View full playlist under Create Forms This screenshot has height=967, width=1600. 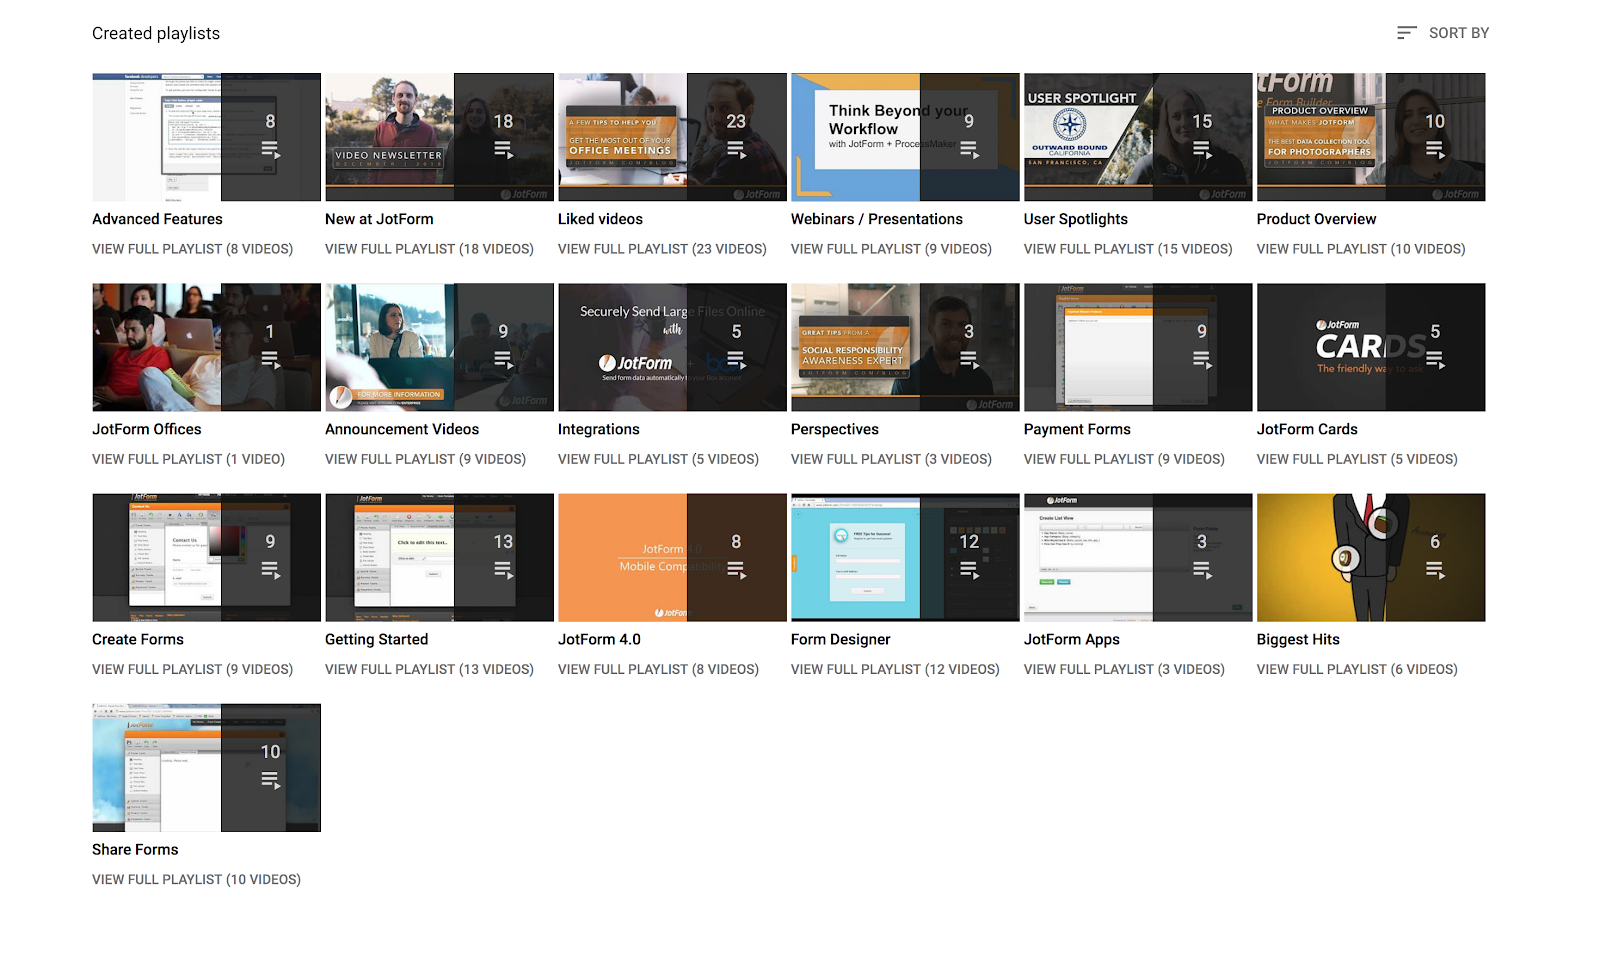[193, 669]
